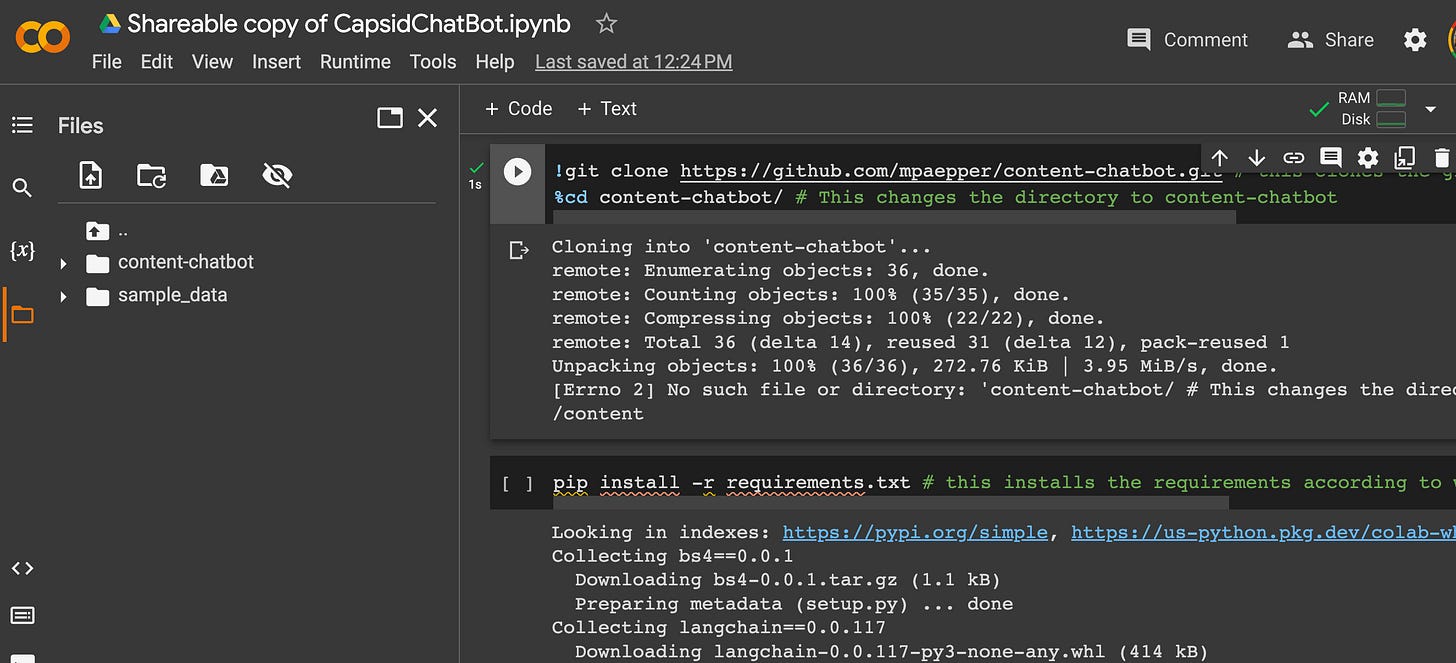Open the RAM and Disk resource indicator
The width and height of the screenshot is (1456, 663).
pos(1370,108)
